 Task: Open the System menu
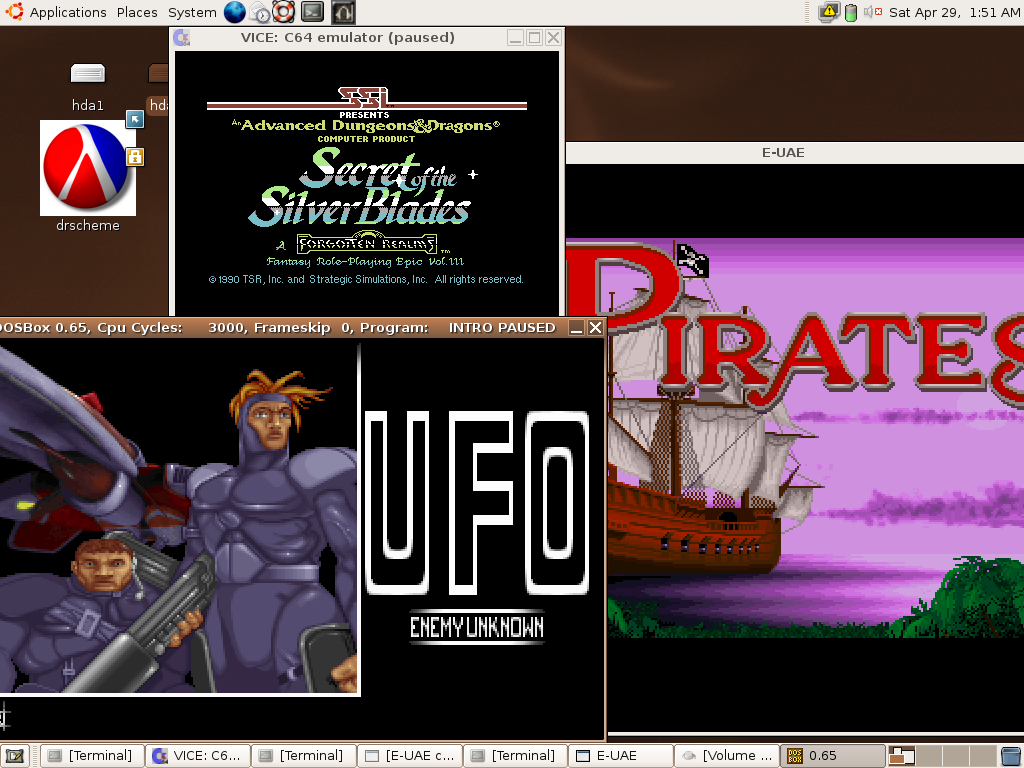point(192,12)
